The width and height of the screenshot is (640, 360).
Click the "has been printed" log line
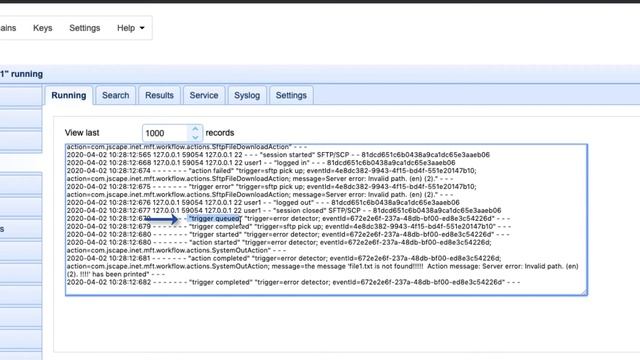click(116, 274)
